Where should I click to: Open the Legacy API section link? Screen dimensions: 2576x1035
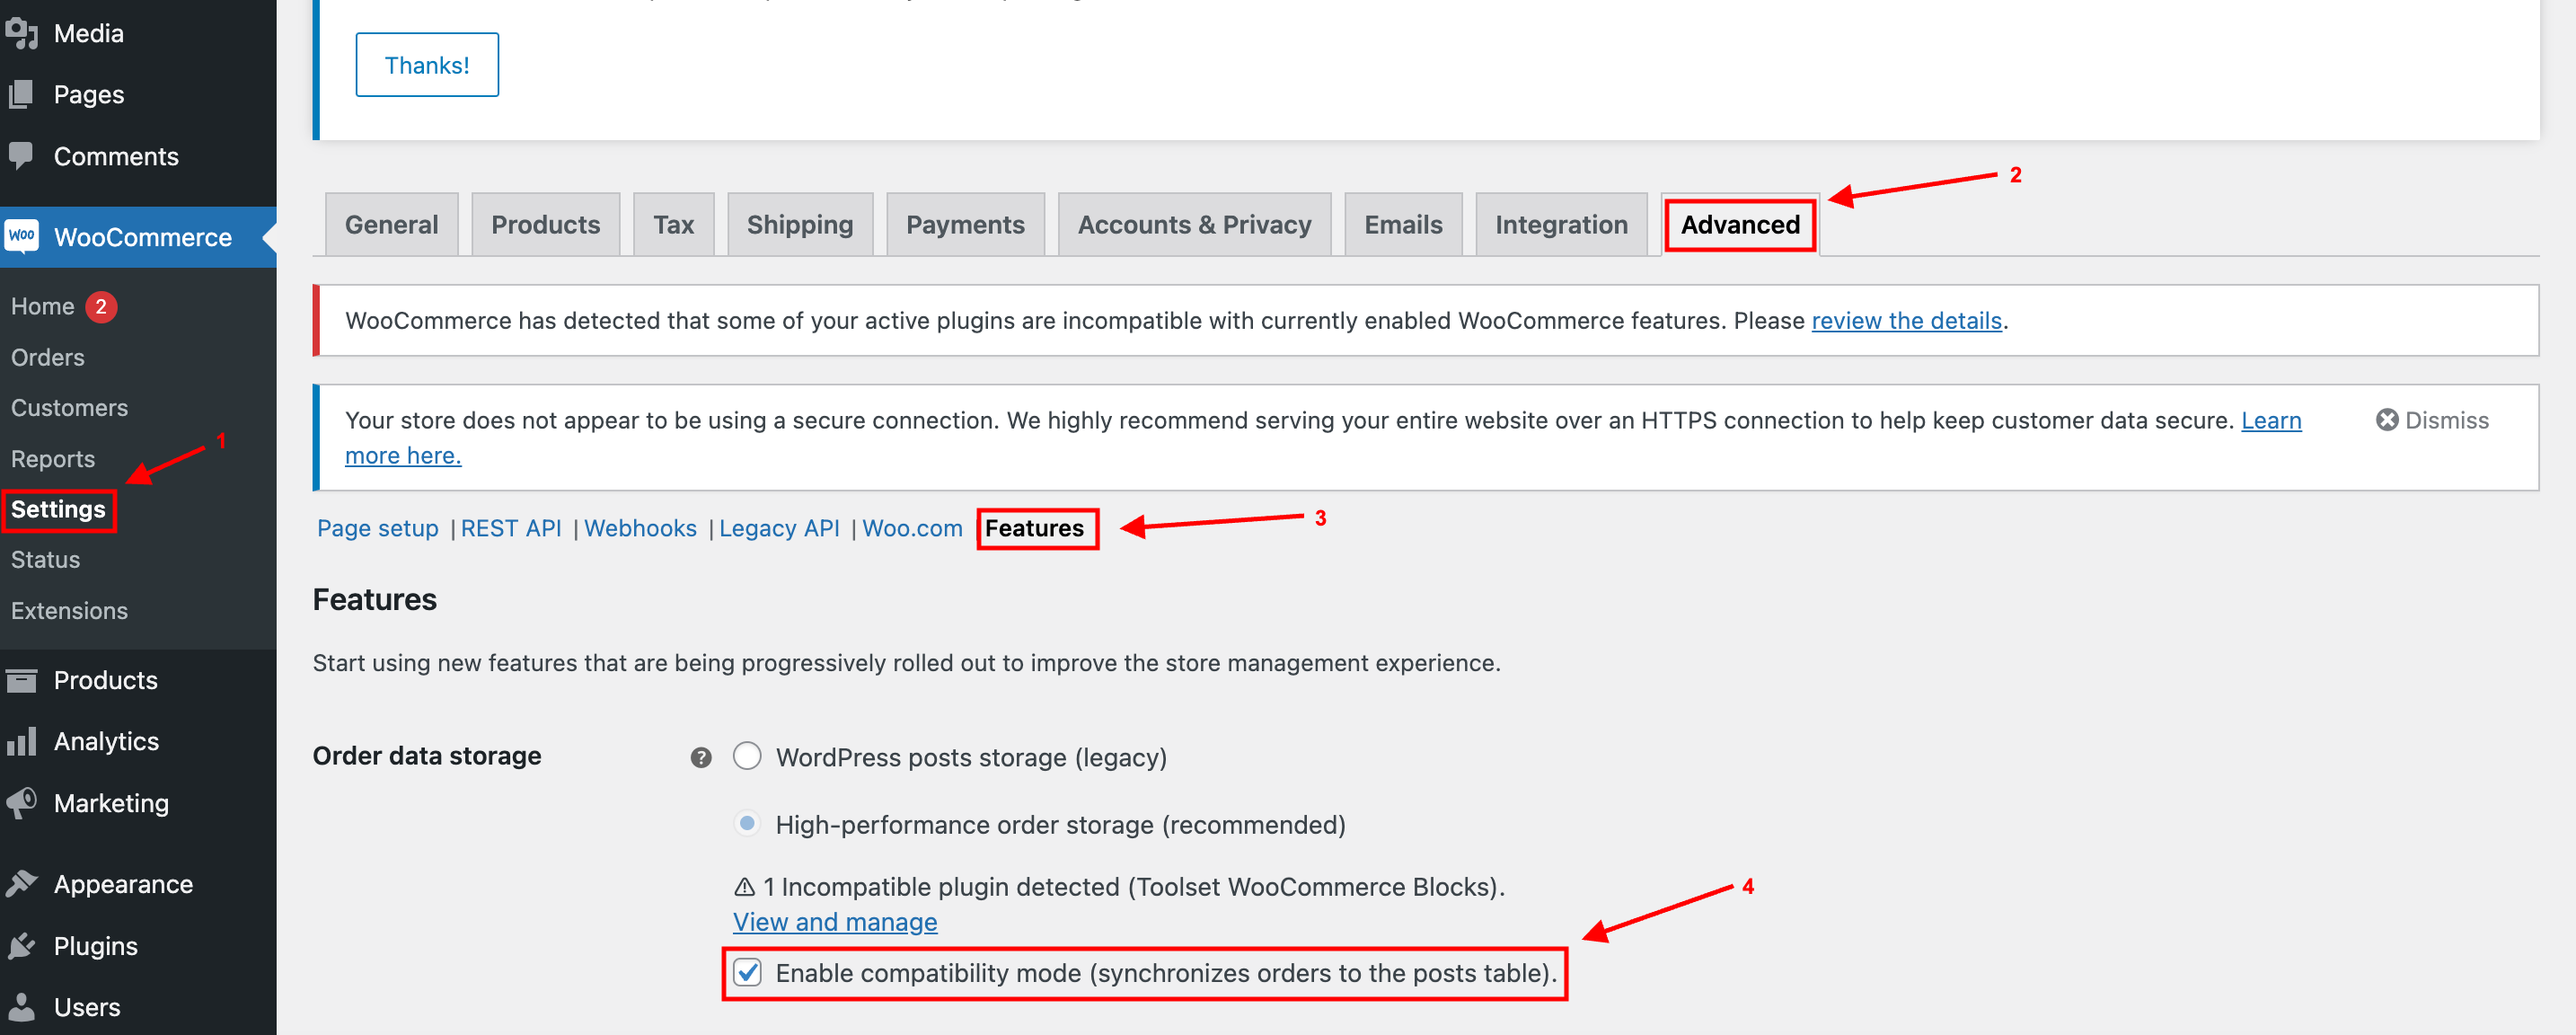pyautogui.click(x=779, y=529)
